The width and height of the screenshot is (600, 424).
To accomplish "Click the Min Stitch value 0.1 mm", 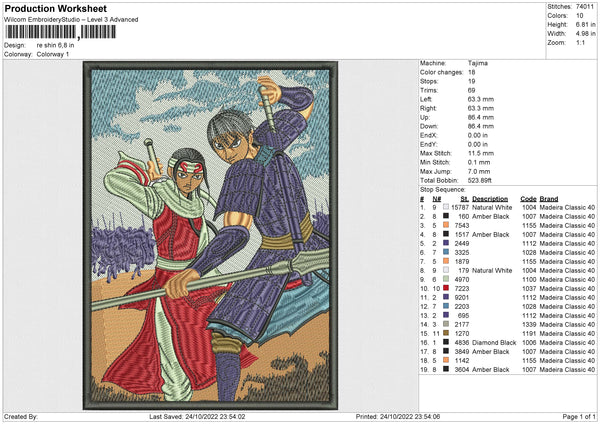I will [x=479, y=162].
